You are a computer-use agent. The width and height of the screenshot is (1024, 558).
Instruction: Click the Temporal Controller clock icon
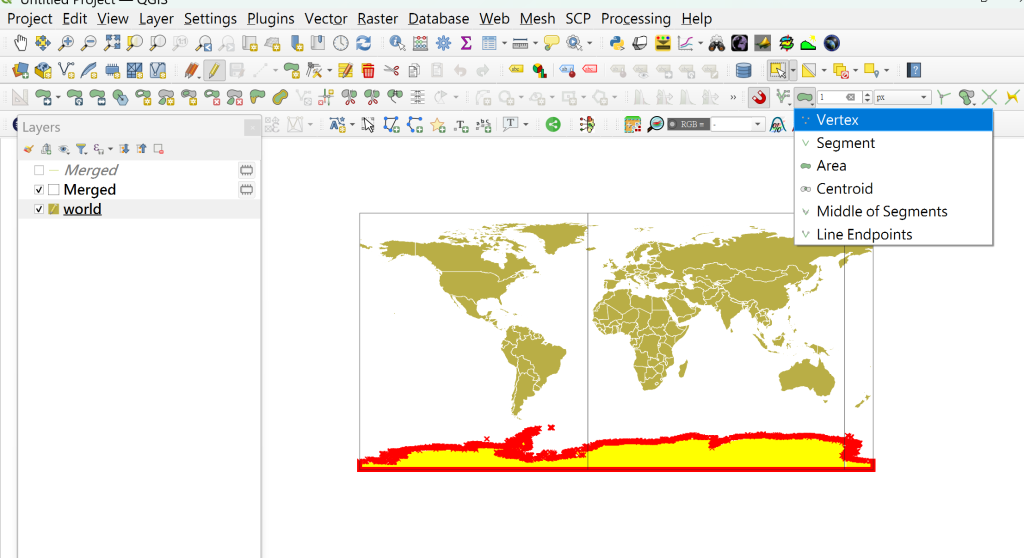(x=341, y=43)
